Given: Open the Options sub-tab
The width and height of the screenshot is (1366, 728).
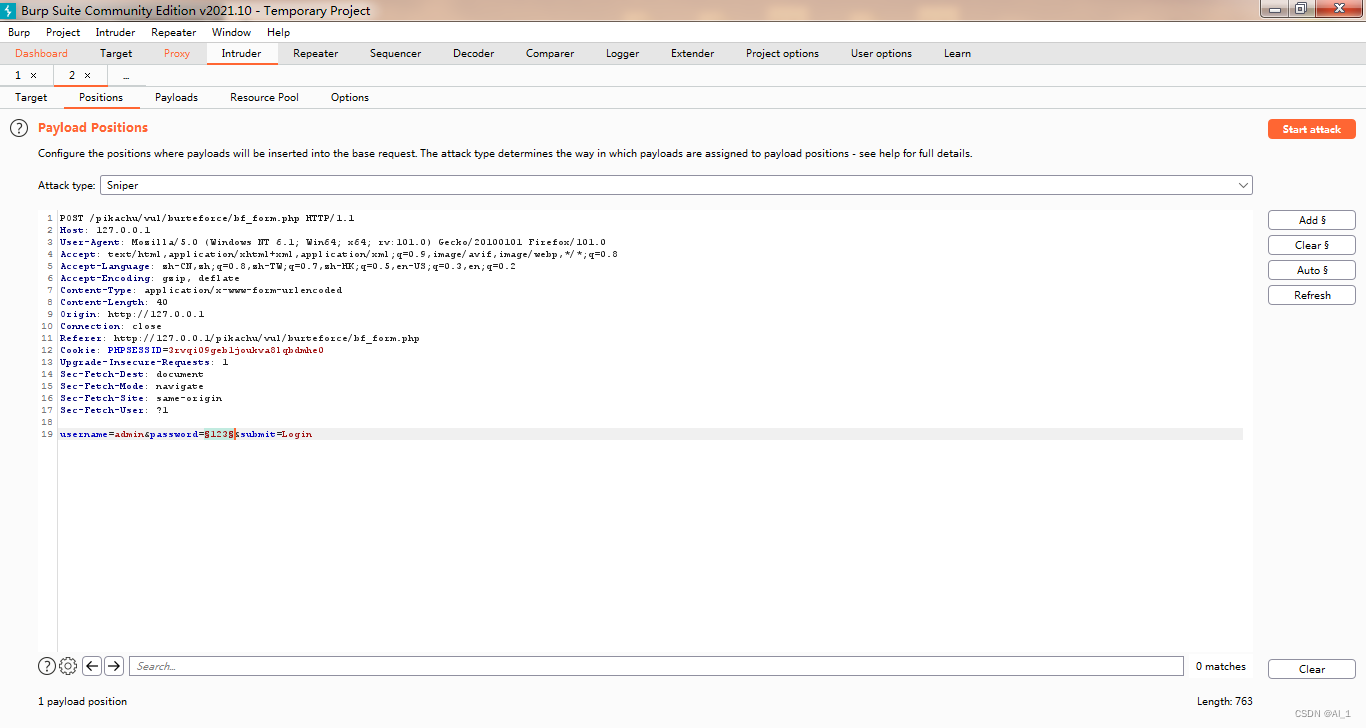Looking at the screenshot, I should [350, 98].
